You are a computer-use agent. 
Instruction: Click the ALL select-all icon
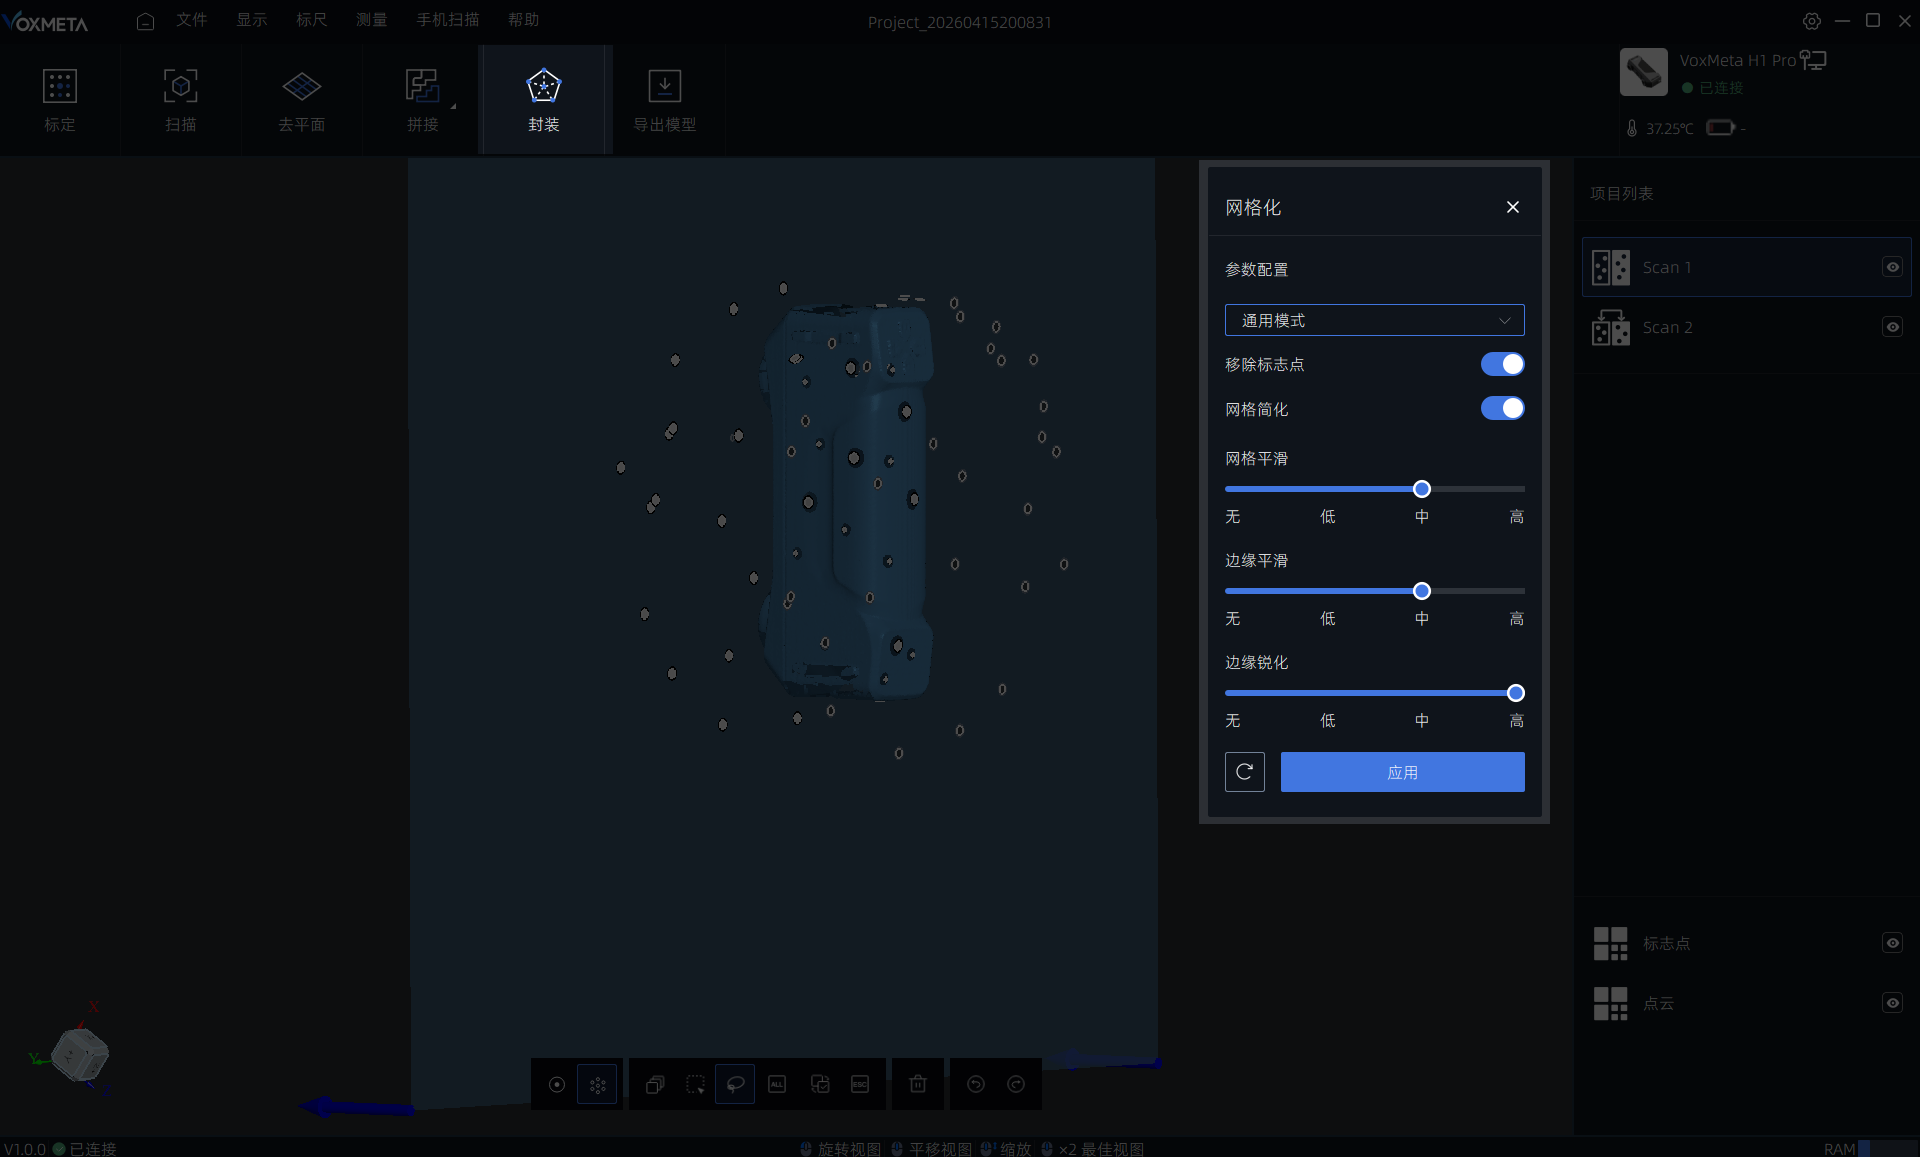coord(777,1085)
